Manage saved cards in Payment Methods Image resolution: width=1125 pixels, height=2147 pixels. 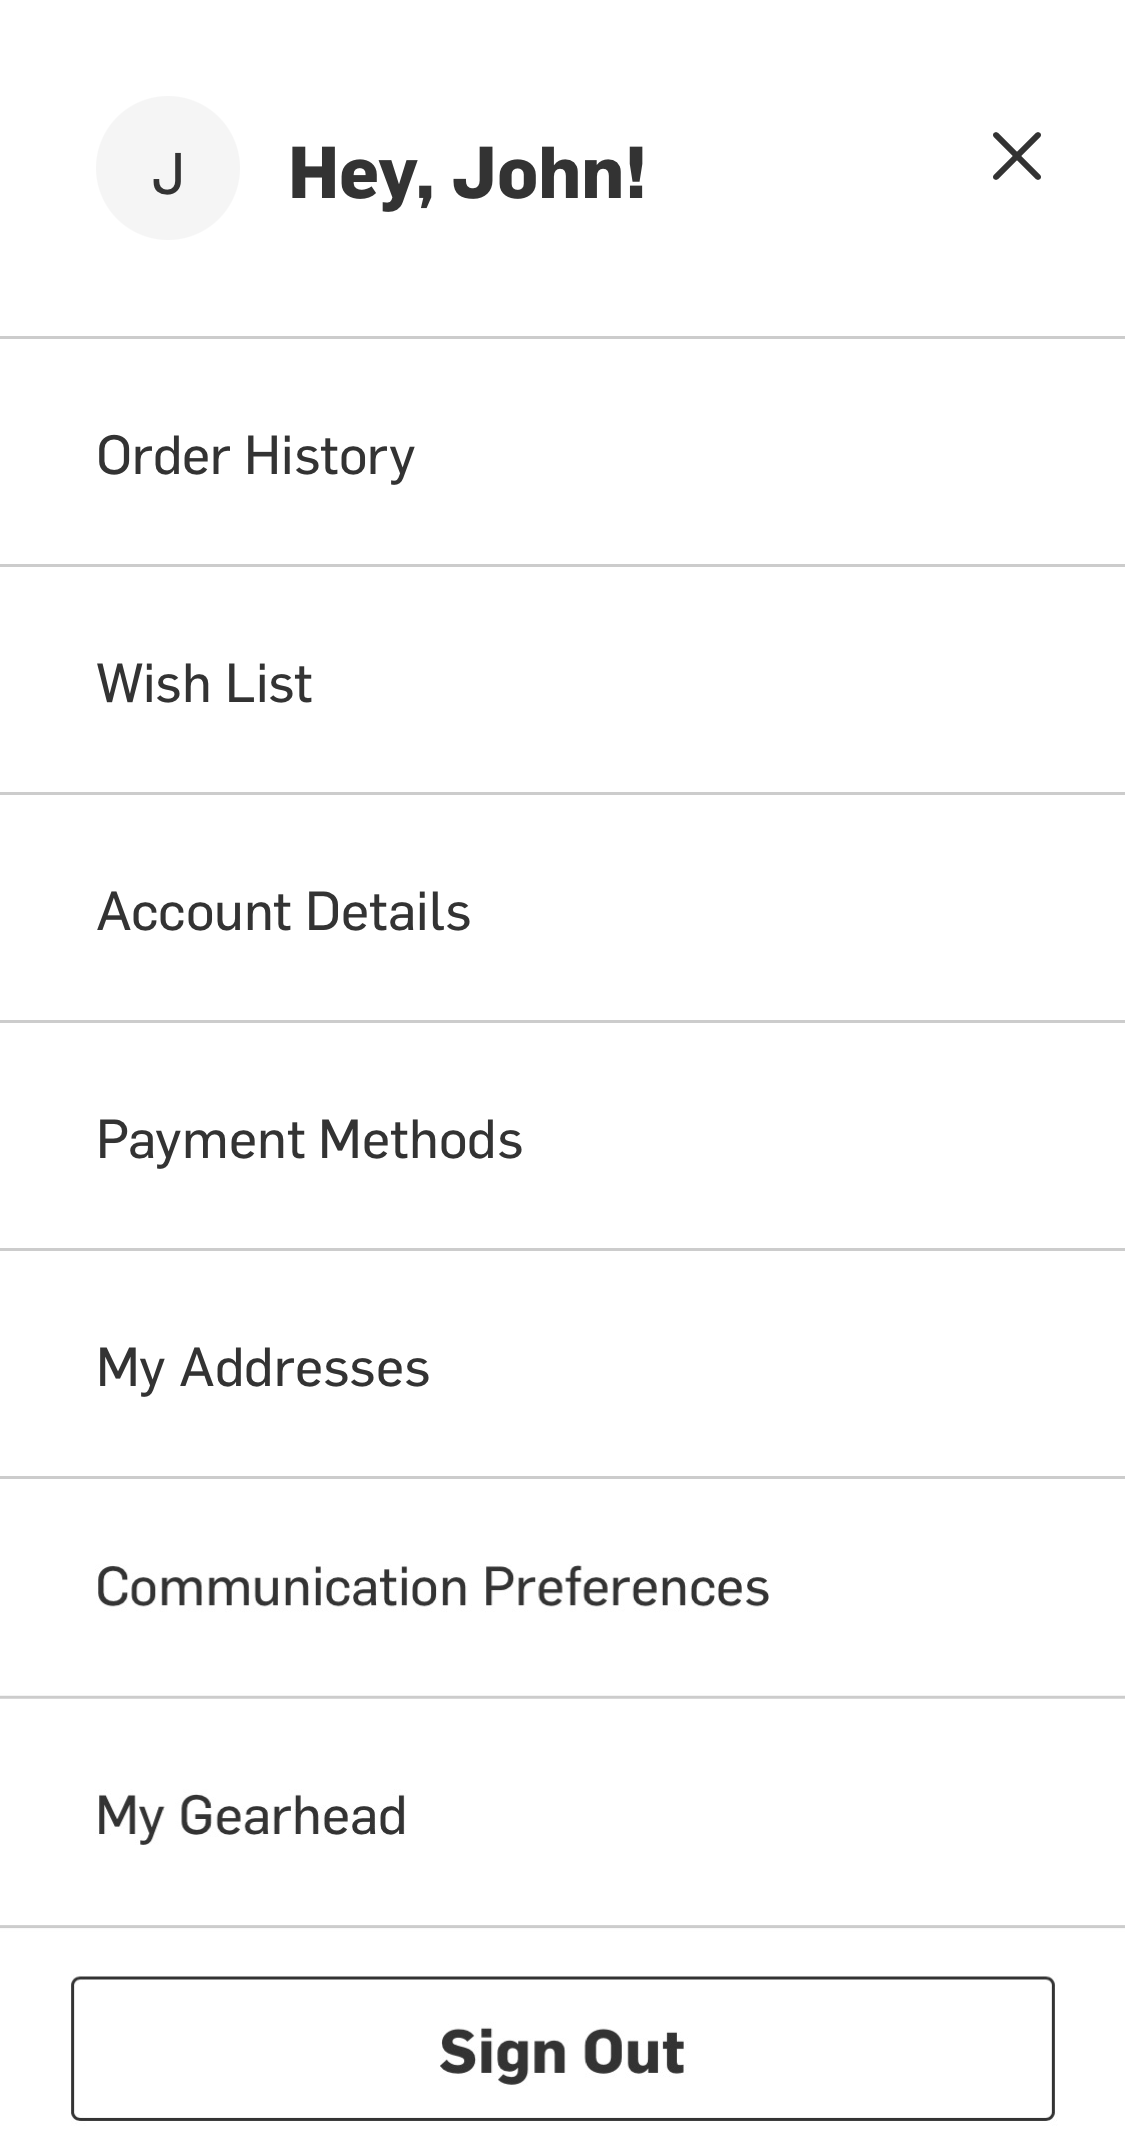click(x=310, y=1140)
